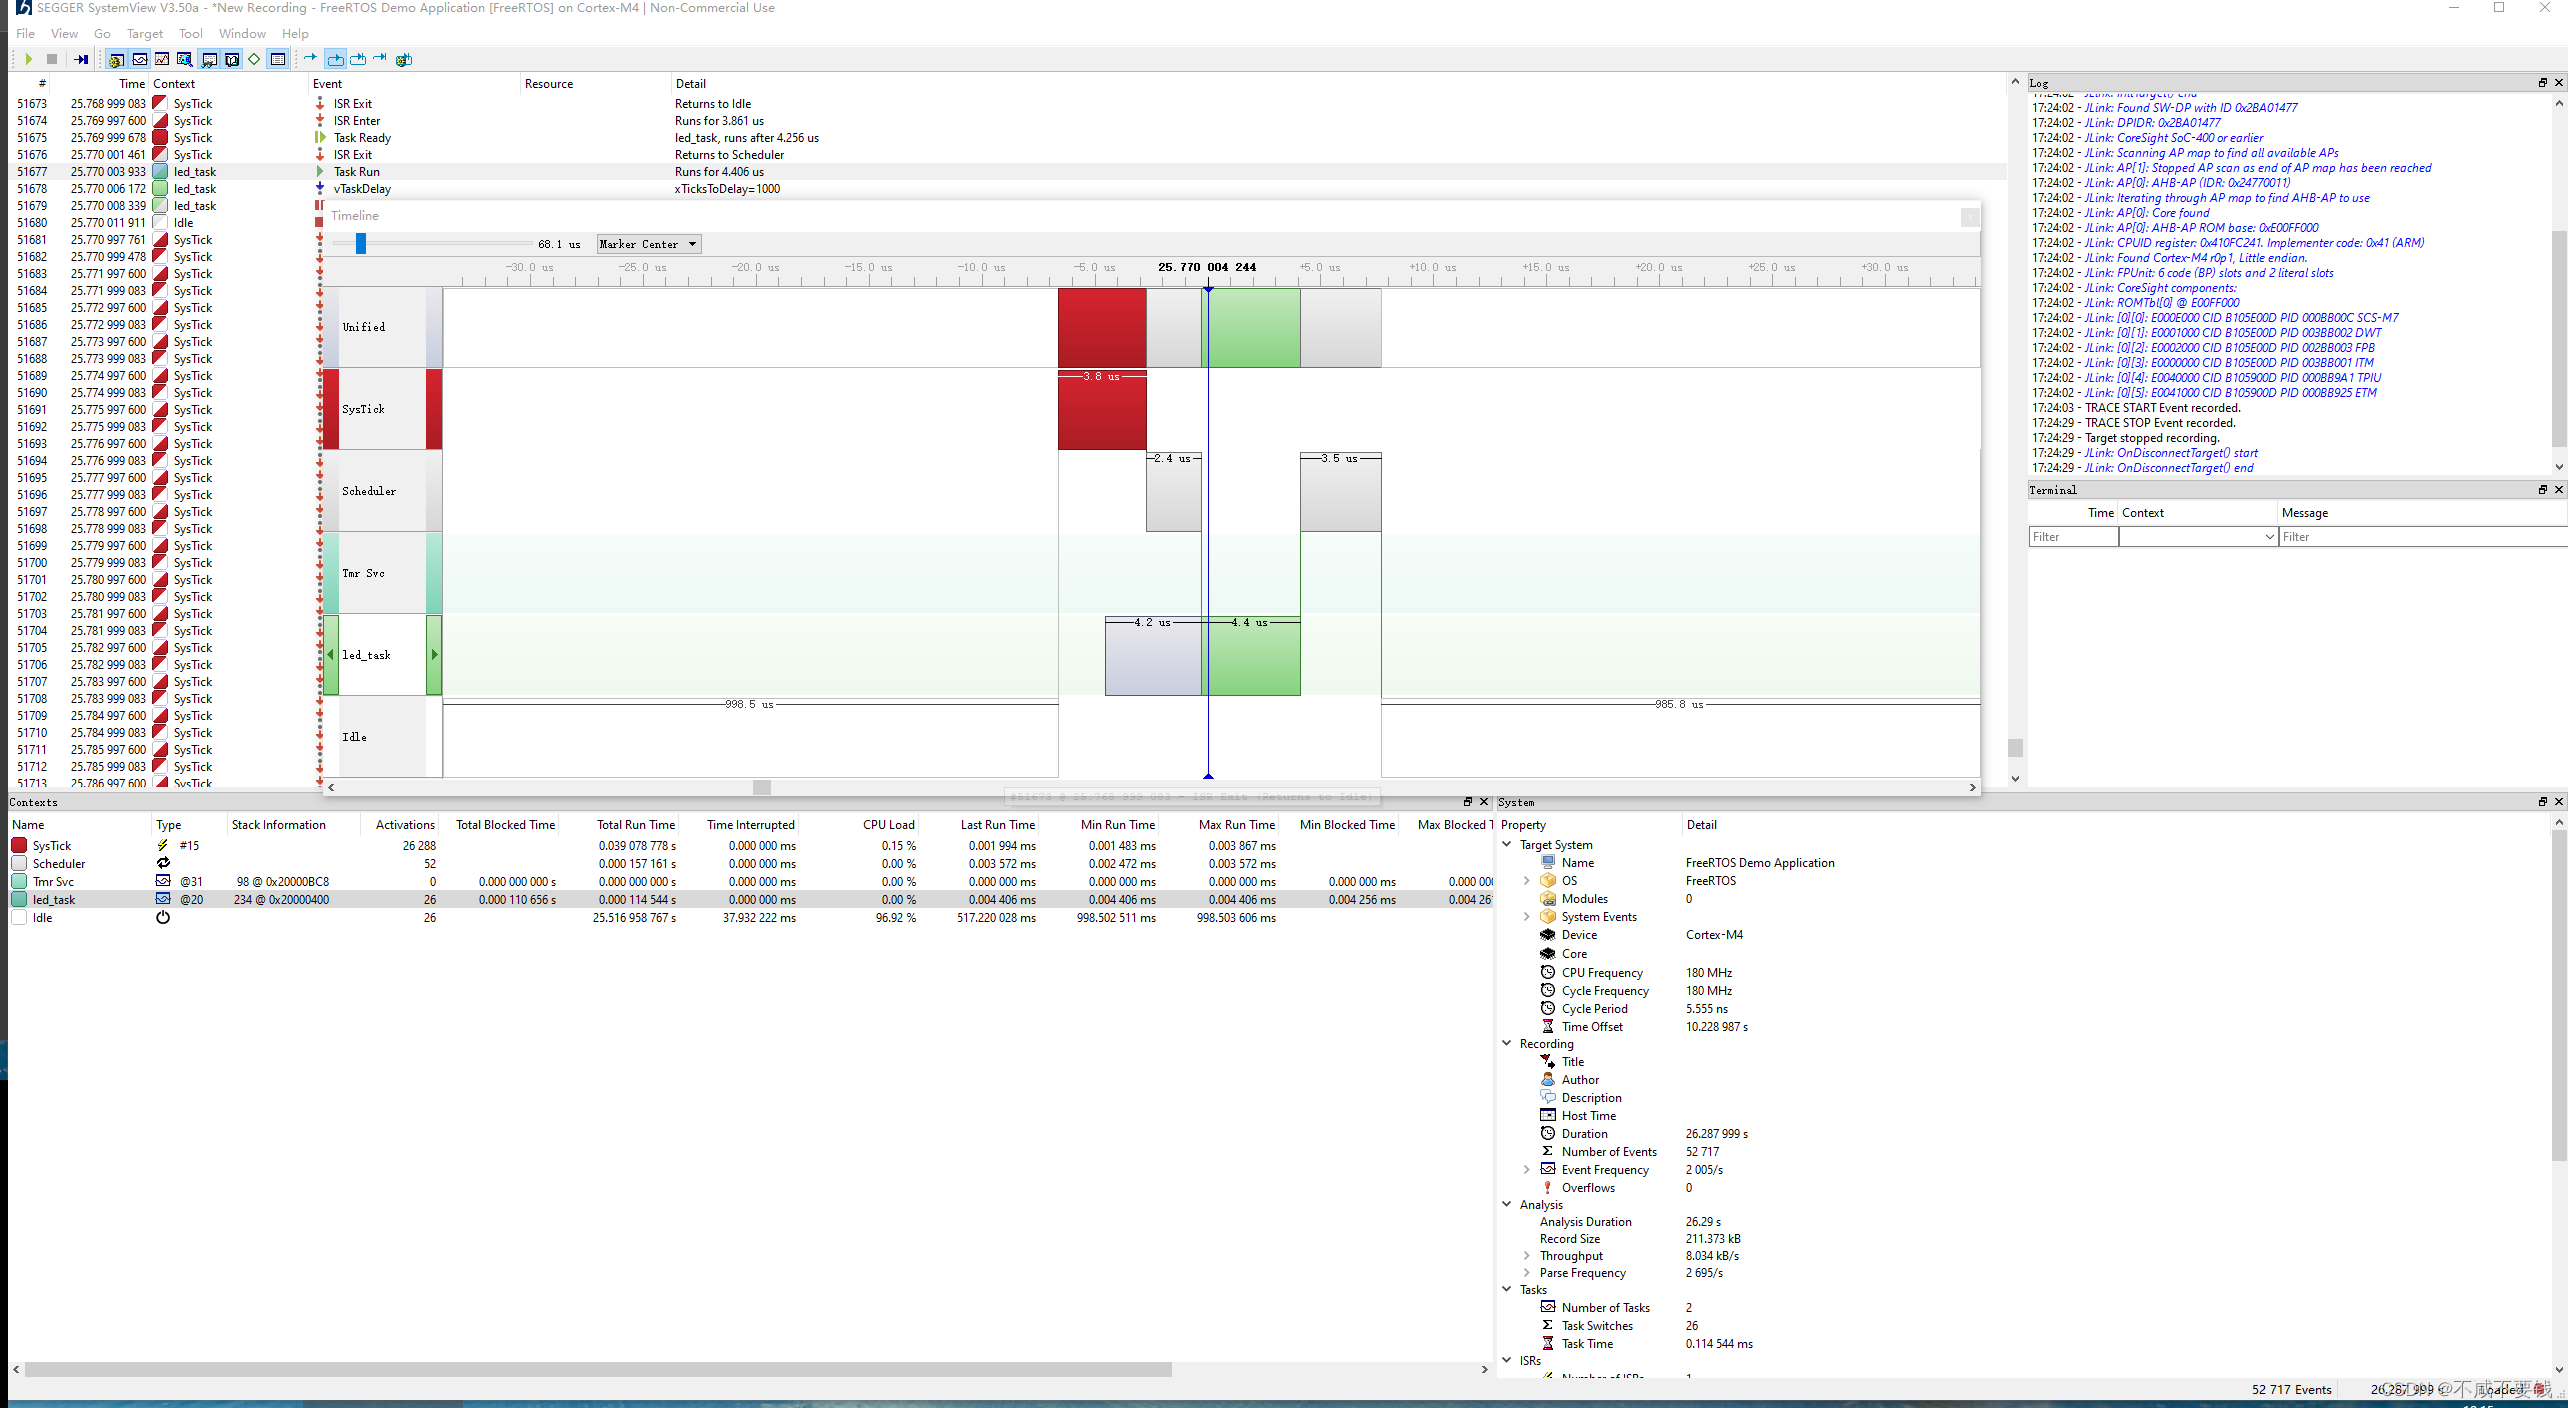Image resolution: width=2568 pixels, height=1408 pixels.
Task: Open the Help menu
Action: click(295, 33)
